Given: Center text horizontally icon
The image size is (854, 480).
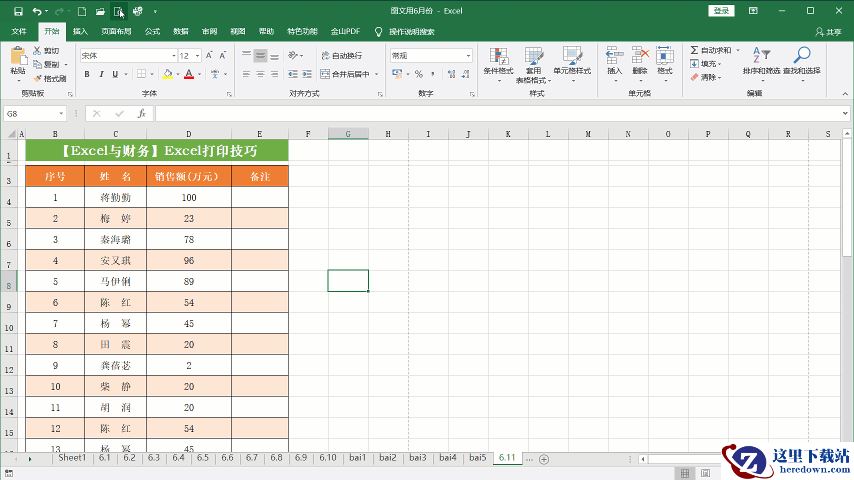Looking at the screenshot, I should pyautogui.click(x=260, y=74).
